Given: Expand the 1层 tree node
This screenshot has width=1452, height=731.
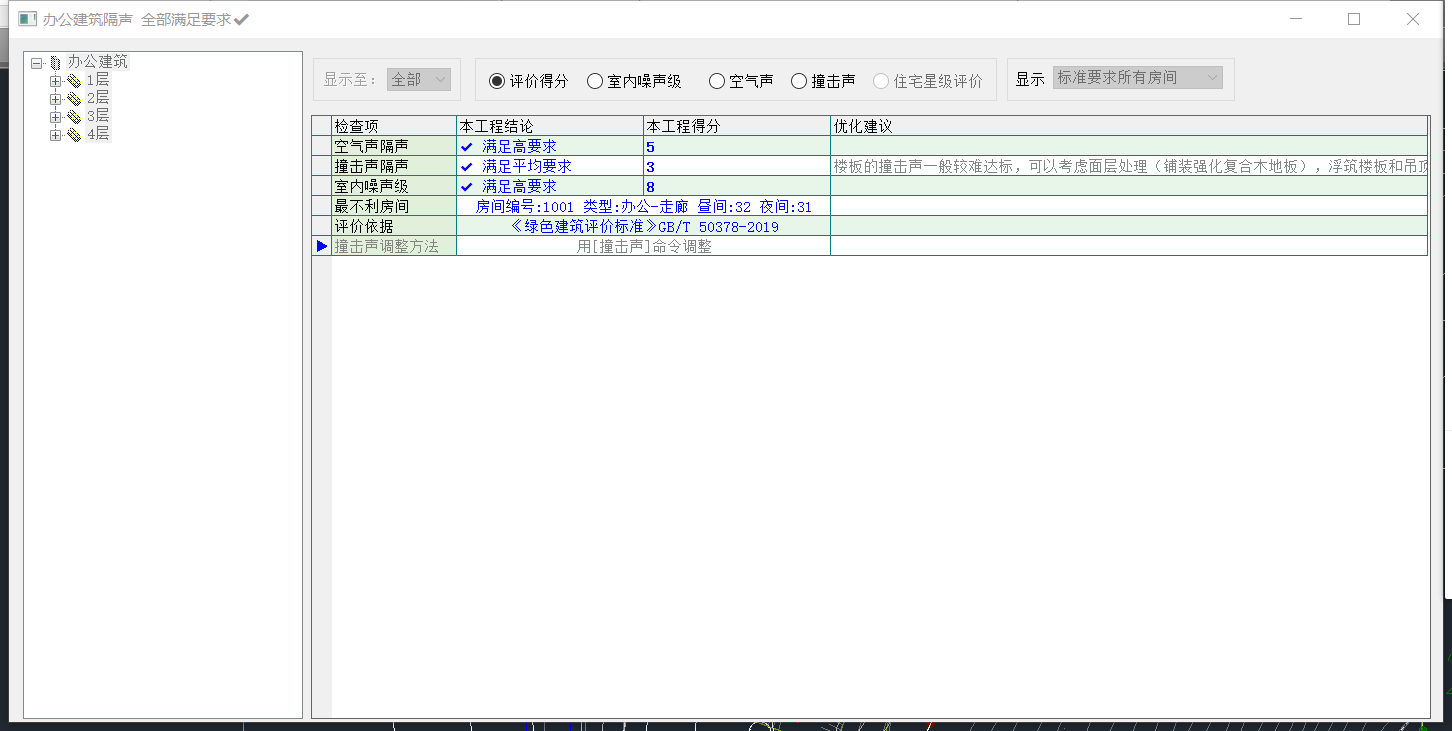Looking at the screenshot, I should point(56,81).
